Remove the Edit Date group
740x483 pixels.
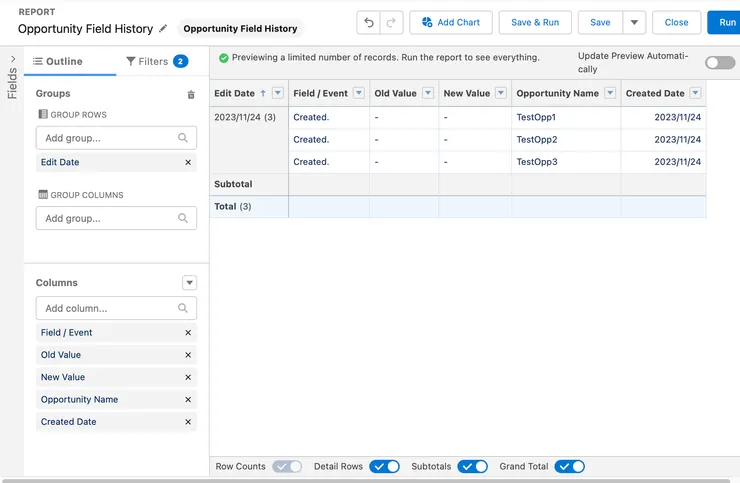(x=188, y=162)
